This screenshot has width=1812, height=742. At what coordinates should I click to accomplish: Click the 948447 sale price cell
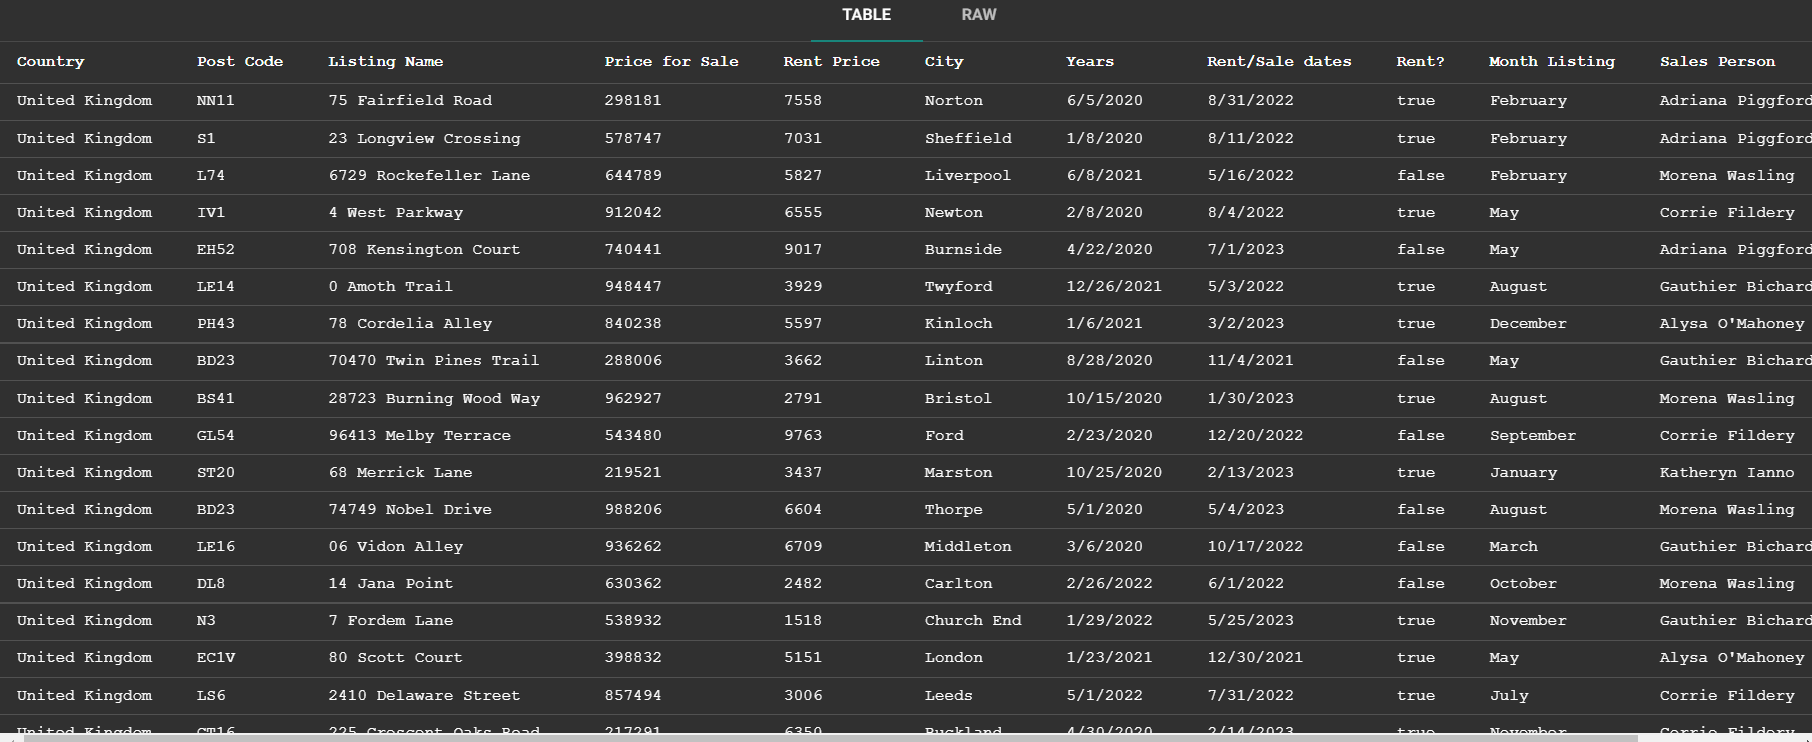coord(633,287)
